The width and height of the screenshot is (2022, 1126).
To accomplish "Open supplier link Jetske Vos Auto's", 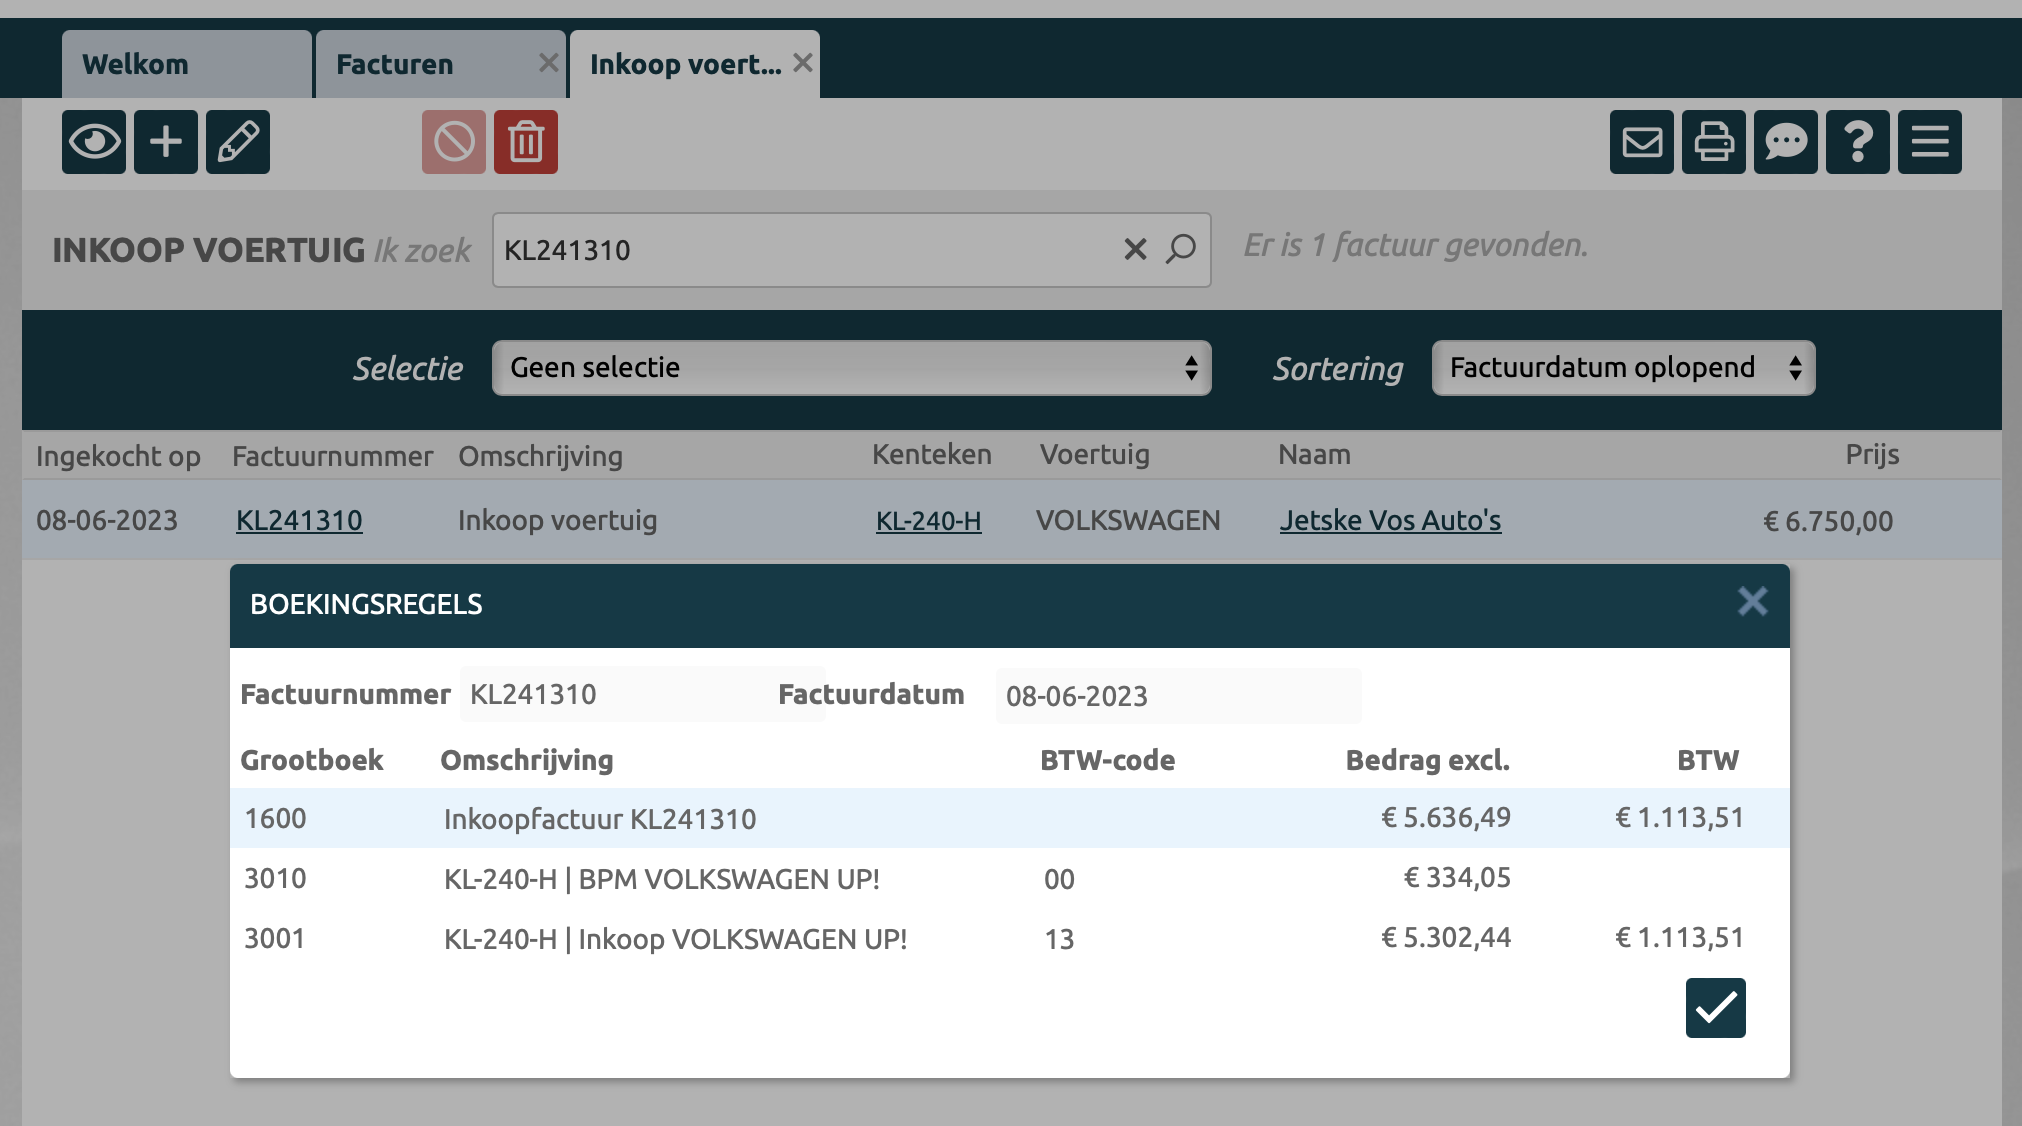I will [1390, 521].
